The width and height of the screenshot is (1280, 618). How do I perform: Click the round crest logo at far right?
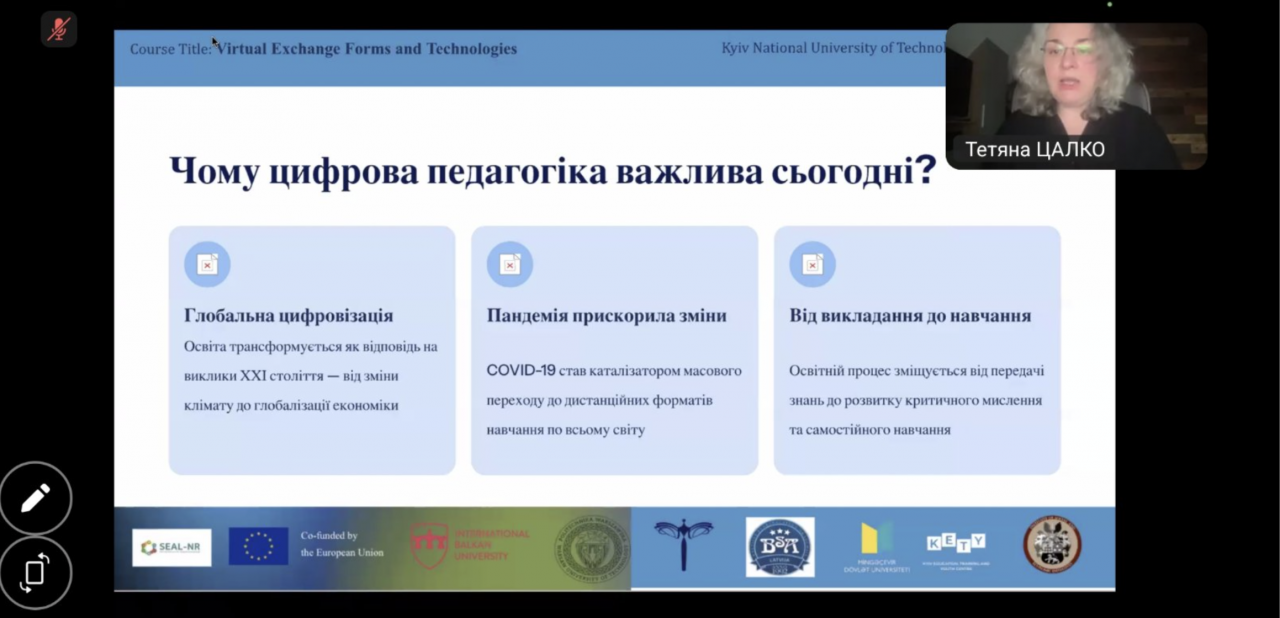pos(1051,545)
